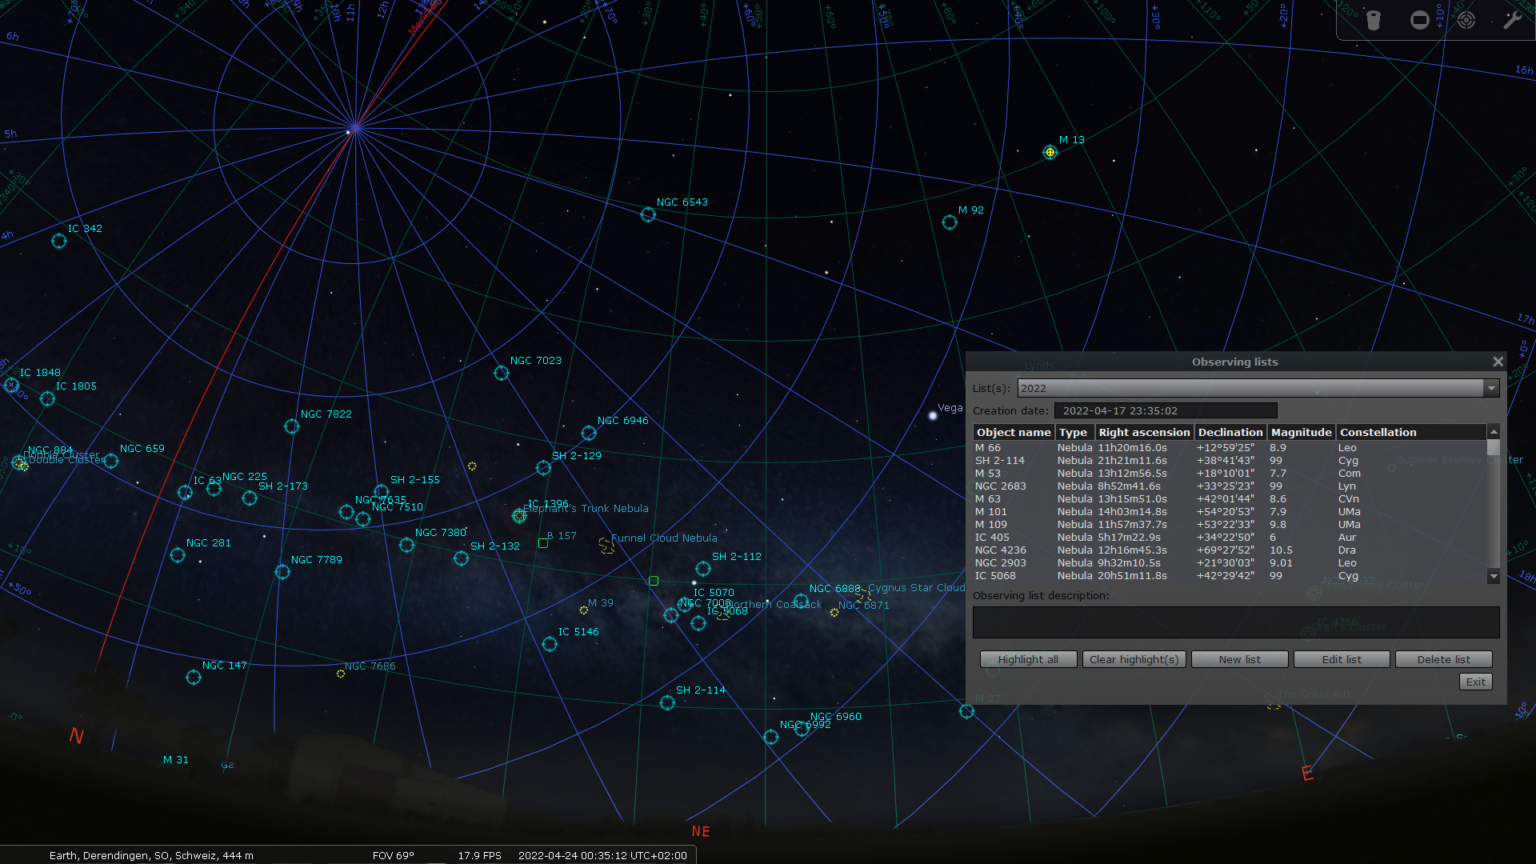Select the IC 342 galaxy marker
Image resolution: width=1536 pixels, height=864 pixels.
57,240
